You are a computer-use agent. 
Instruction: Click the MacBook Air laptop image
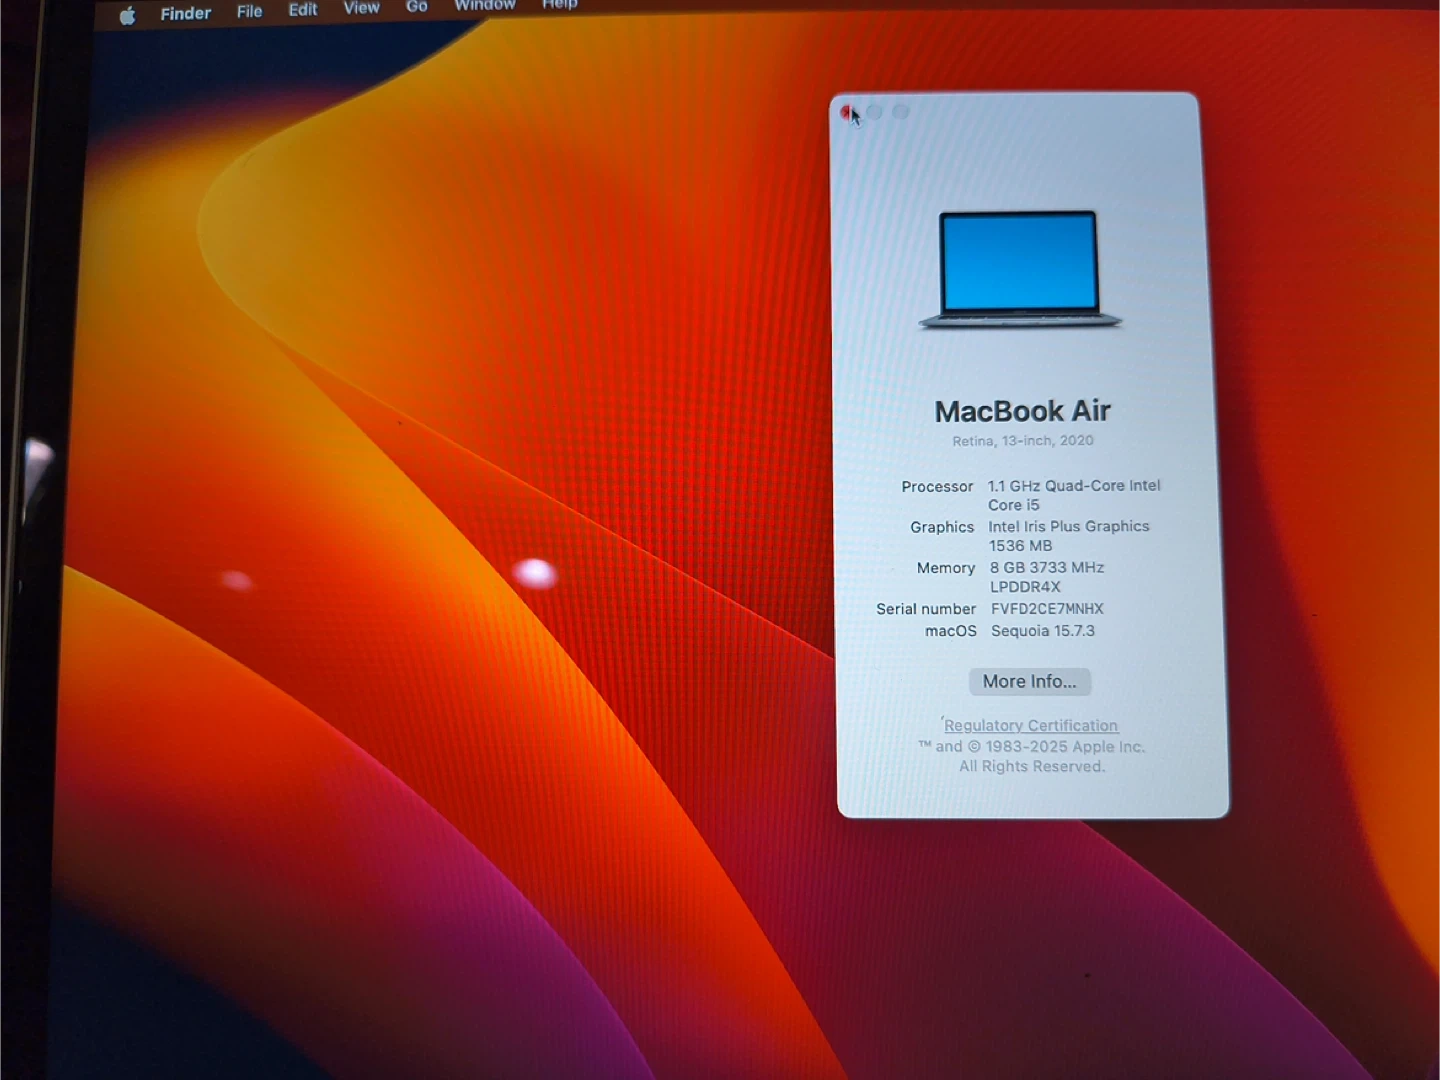(x=1020, y=268)
